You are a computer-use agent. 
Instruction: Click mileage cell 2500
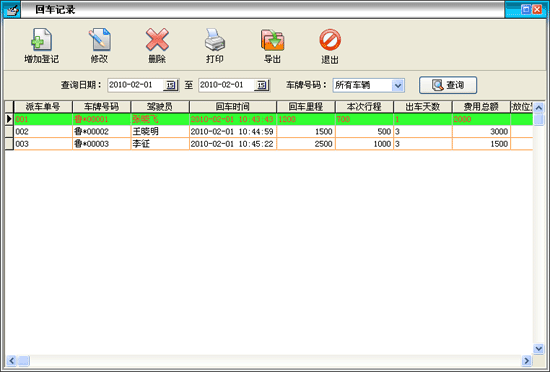pyautogui.click(x=306, y=144)
